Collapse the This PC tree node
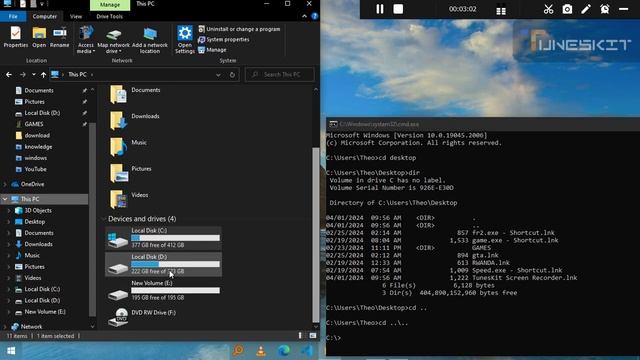 5,199
